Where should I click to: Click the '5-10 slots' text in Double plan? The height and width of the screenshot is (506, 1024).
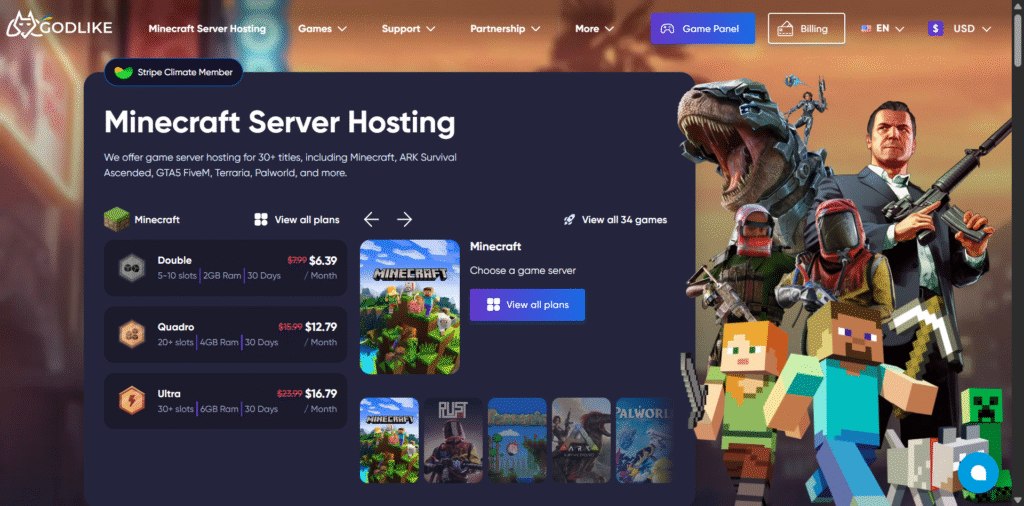[177, 276]
